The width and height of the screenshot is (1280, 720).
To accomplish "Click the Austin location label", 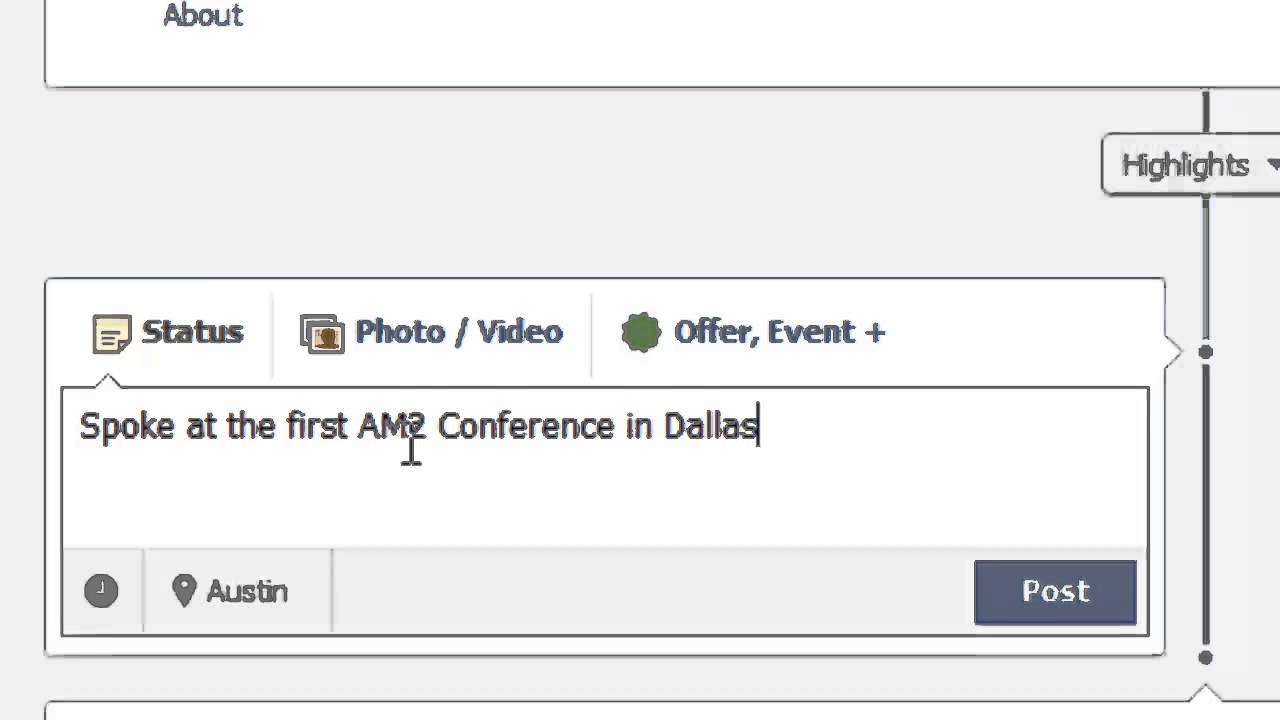I will 247,591.
